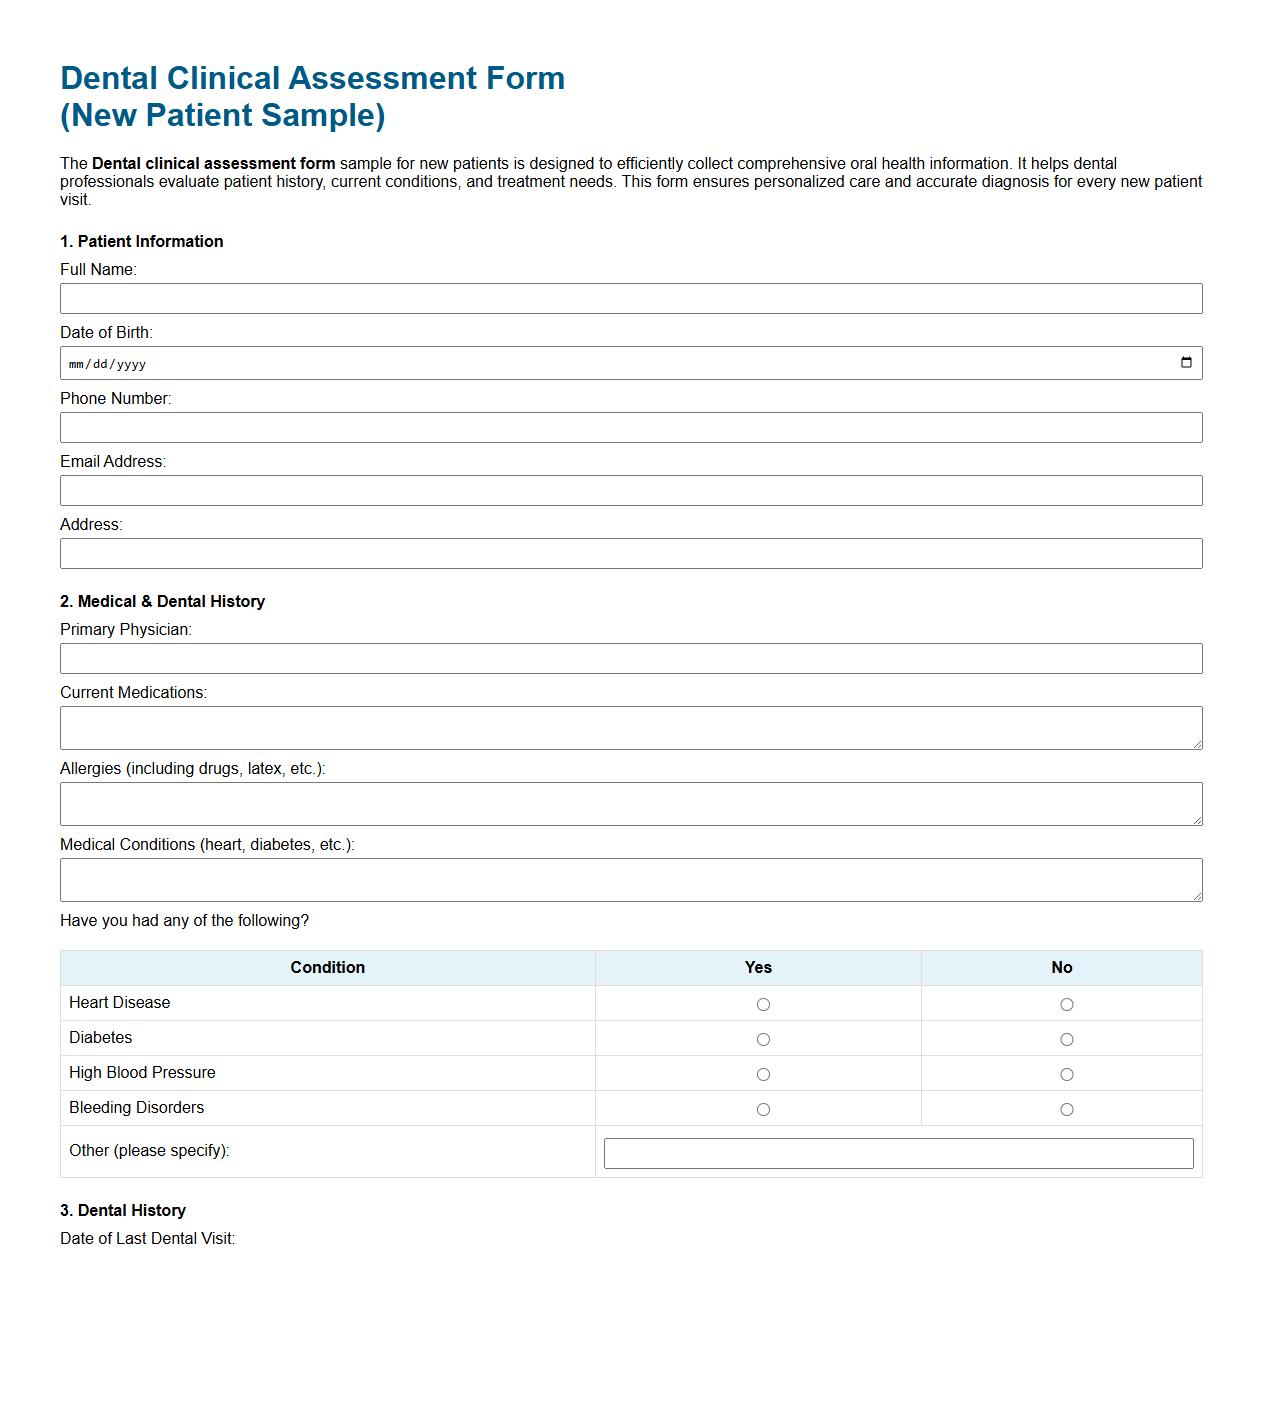
Task: Click the Medical Conditions text area
Action: [630, 878]
